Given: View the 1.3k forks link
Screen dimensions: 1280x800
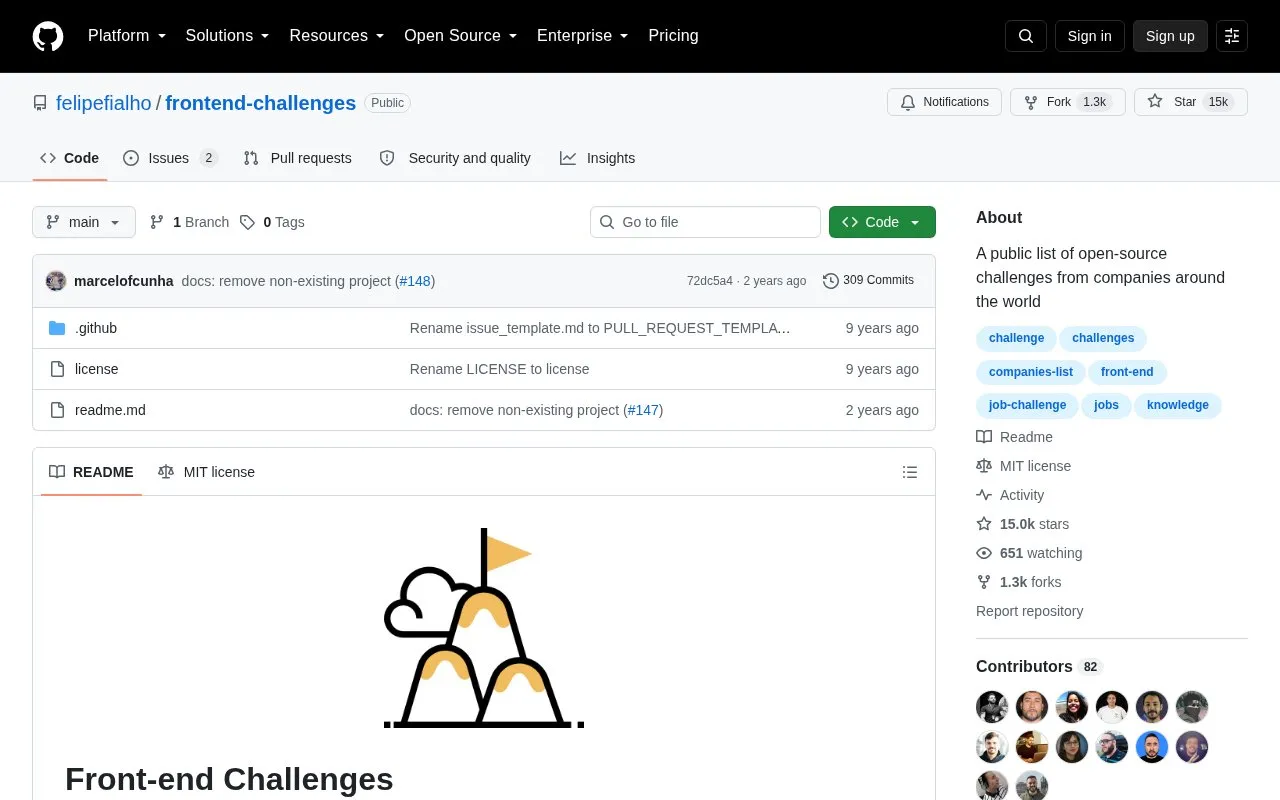Looking at the screenshot, I should click(1019, 582).
